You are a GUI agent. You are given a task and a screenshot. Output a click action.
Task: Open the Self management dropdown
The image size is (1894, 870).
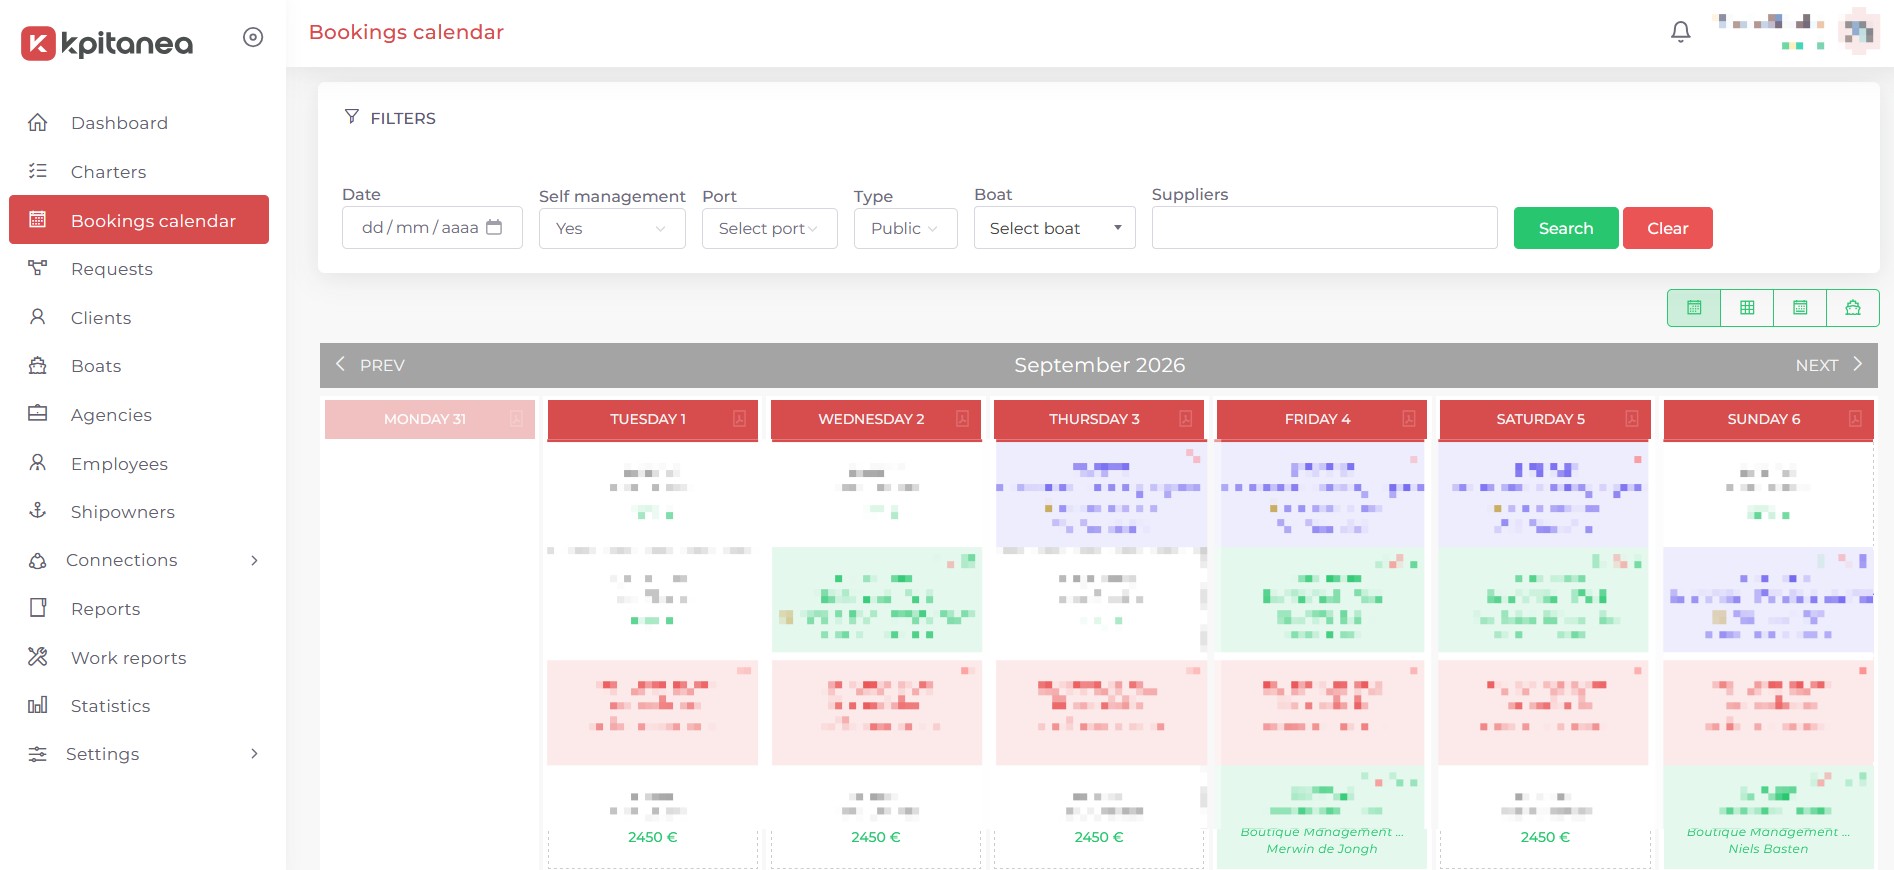coord(612,228)
